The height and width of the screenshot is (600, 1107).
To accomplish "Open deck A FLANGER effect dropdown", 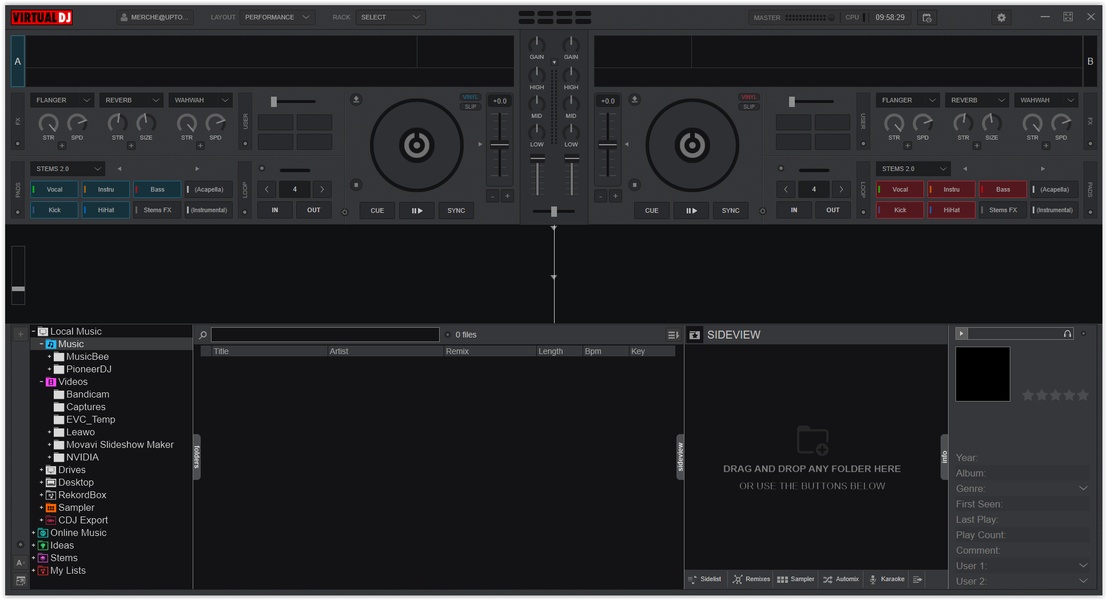I will click(x=61, y=100).
